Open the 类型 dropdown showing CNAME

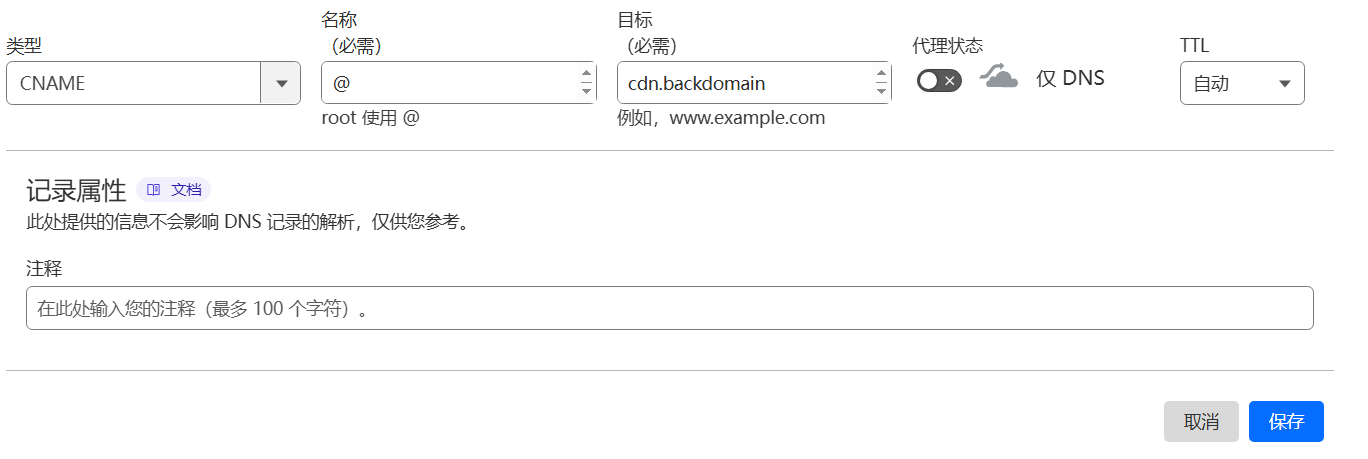coord(153,83)
